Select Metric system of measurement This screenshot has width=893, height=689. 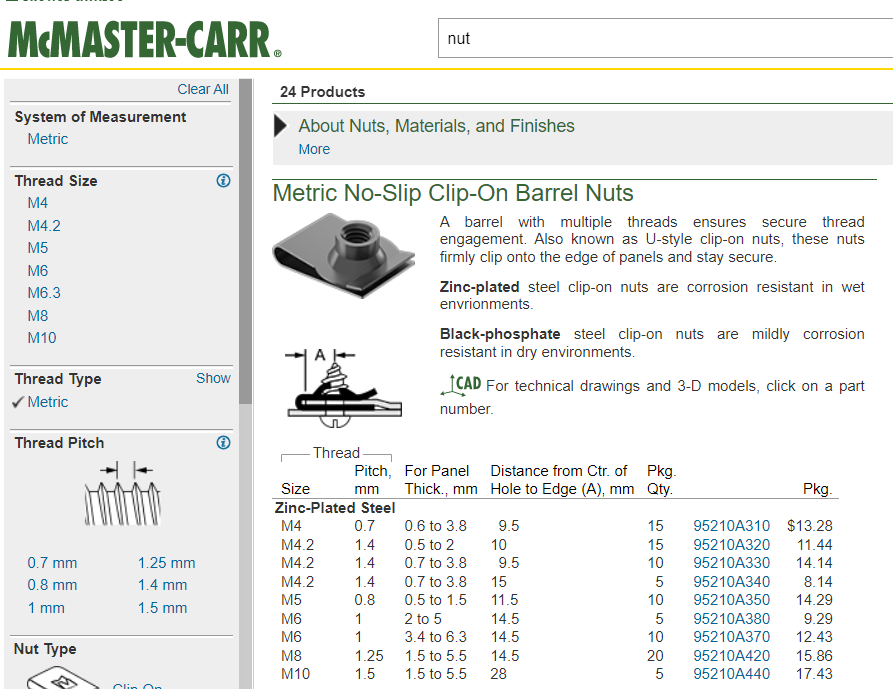(48, 139)
